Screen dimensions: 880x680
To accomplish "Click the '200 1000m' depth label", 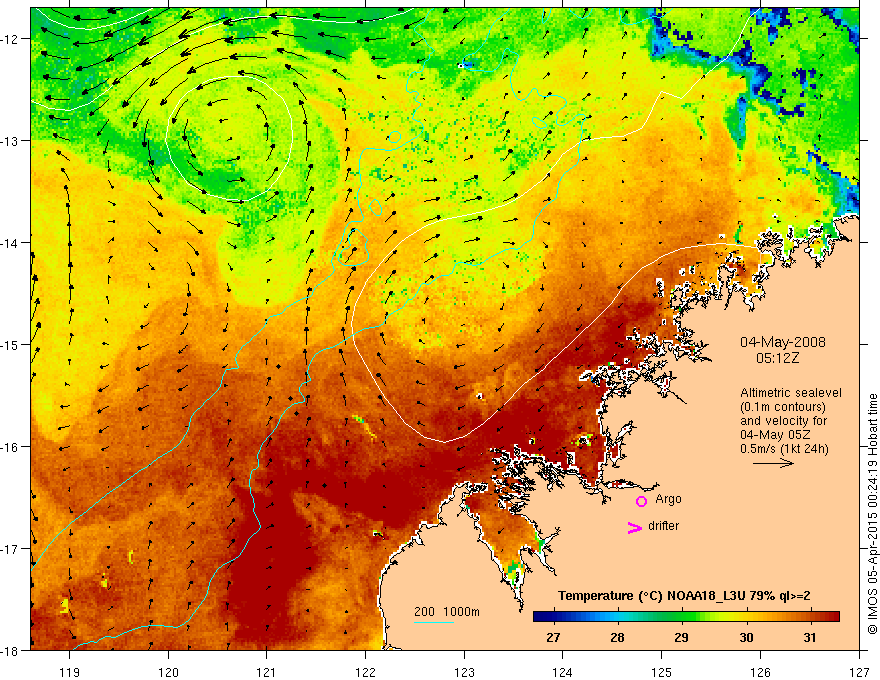I will (447, 612).
